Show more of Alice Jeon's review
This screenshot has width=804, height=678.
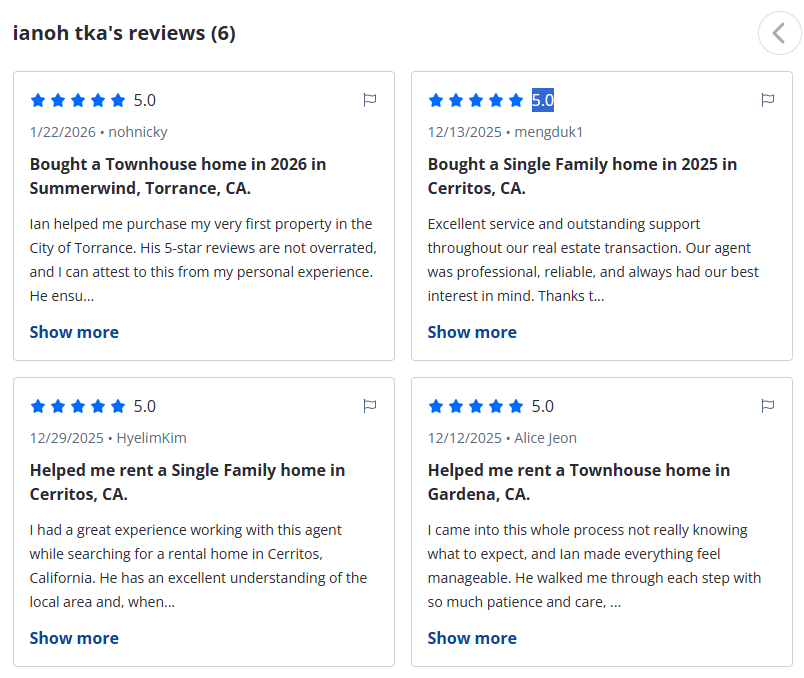coord(472,638)
